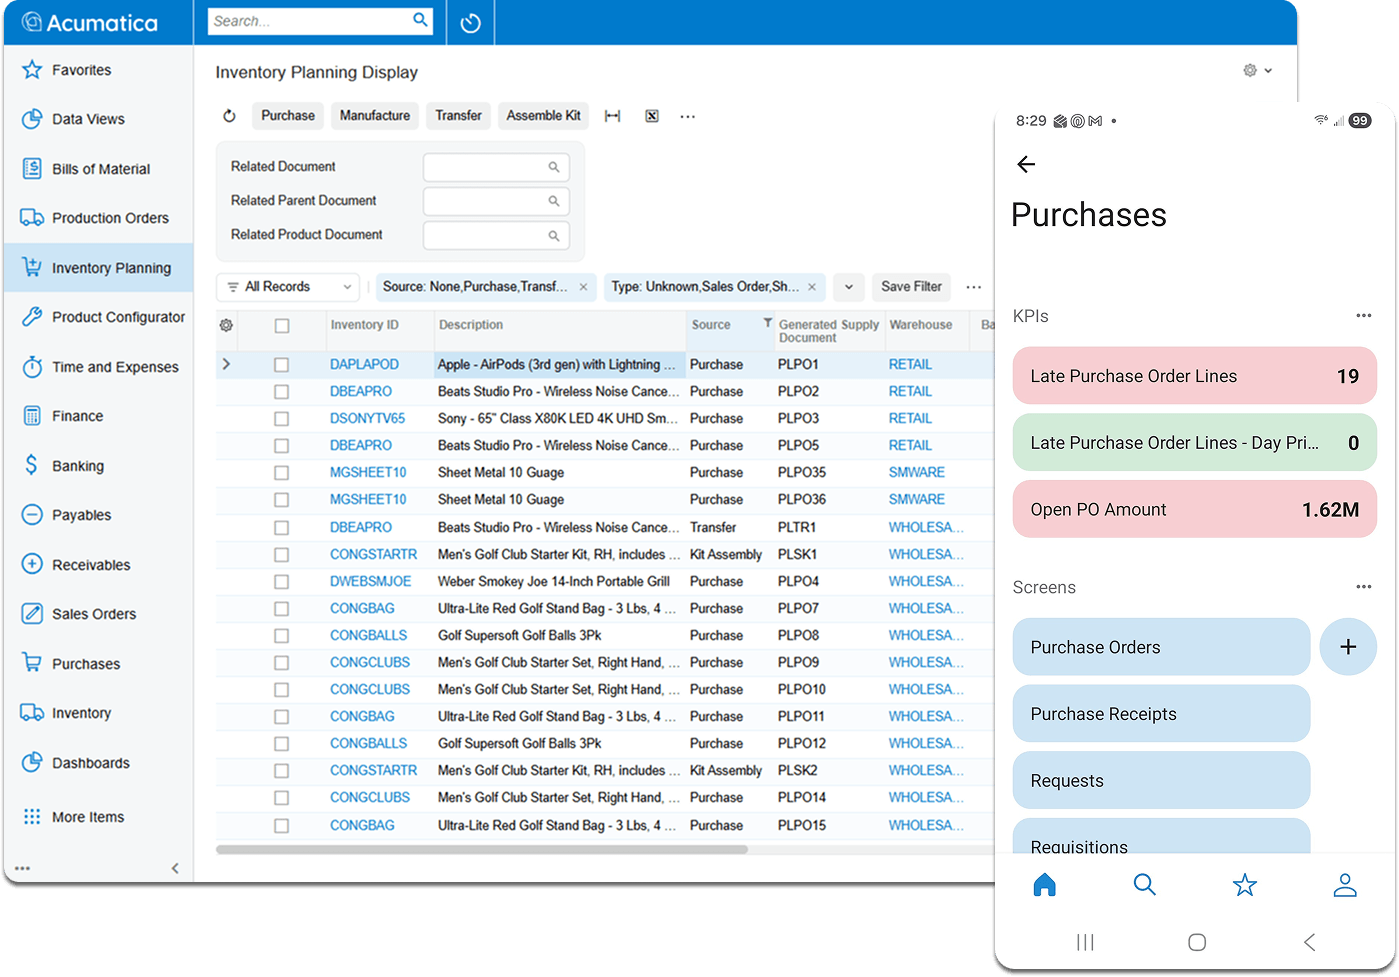Select the Production Orders workspace icon
The height and width of the screenshot is (977, 1399).
pos(30,218)
